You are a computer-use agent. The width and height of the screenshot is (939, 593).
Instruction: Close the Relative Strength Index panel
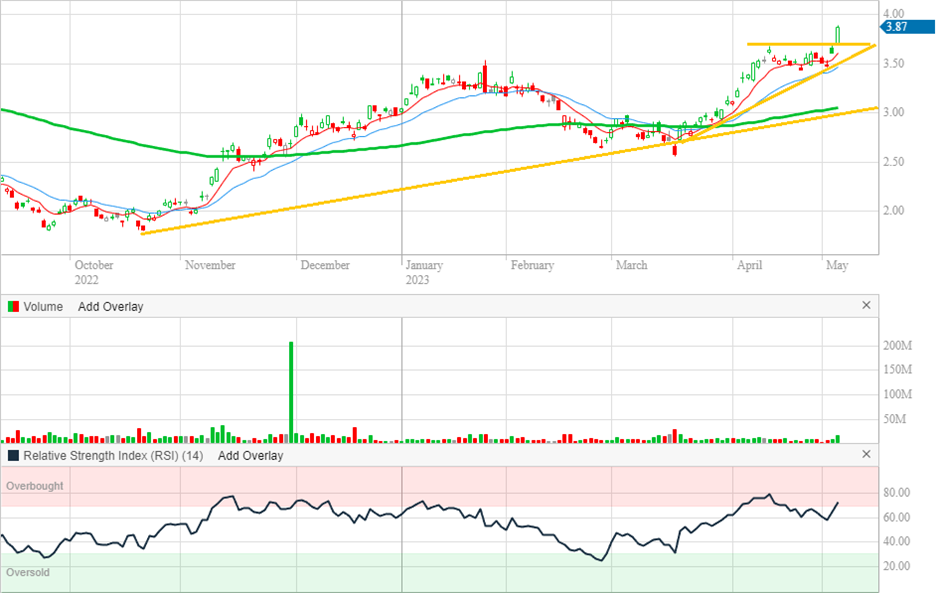(x=866, y=454)
